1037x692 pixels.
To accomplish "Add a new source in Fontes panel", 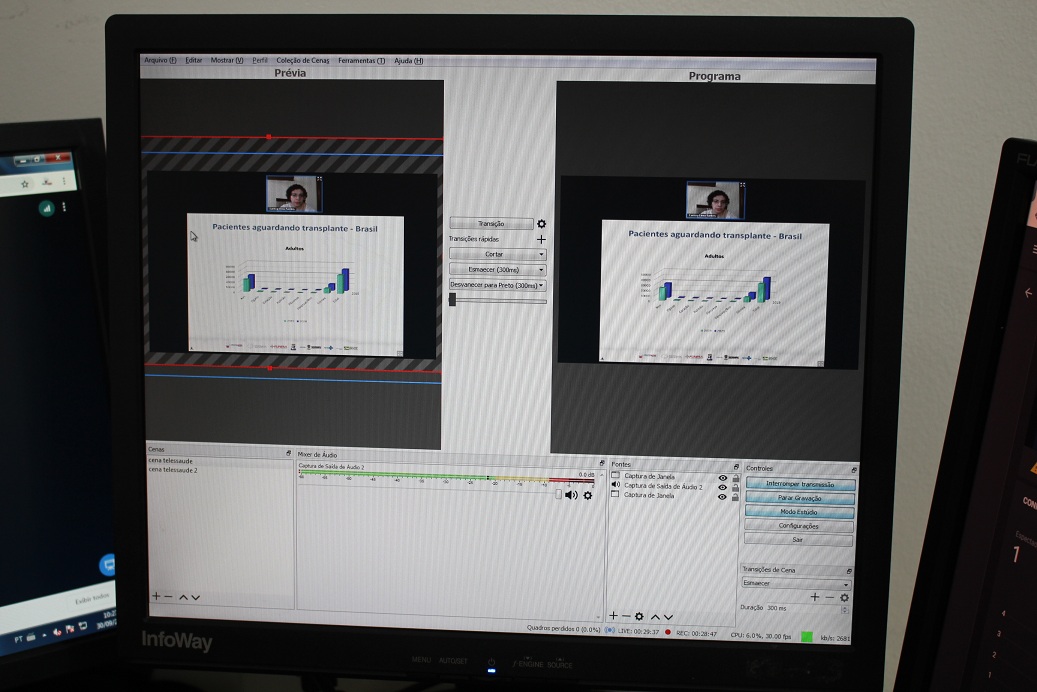I will (614, 616).
